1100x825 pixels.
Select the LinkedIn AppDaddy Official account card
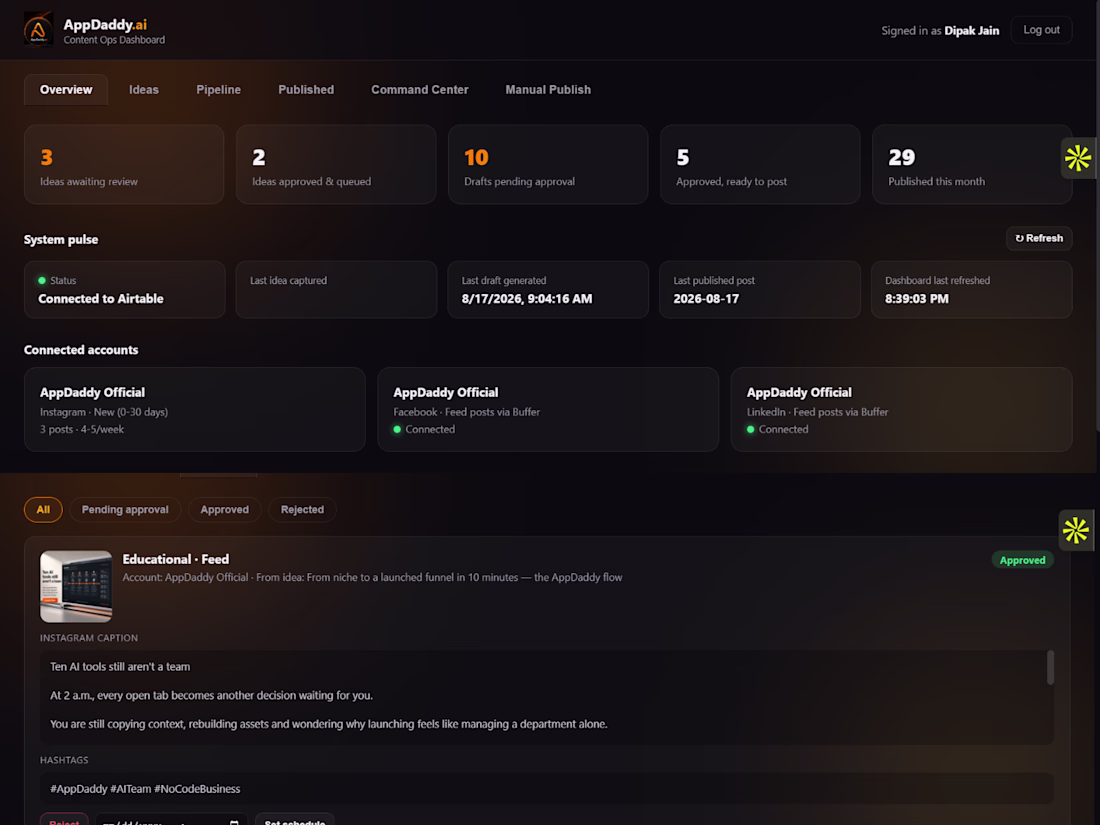(x=901, y=410)
